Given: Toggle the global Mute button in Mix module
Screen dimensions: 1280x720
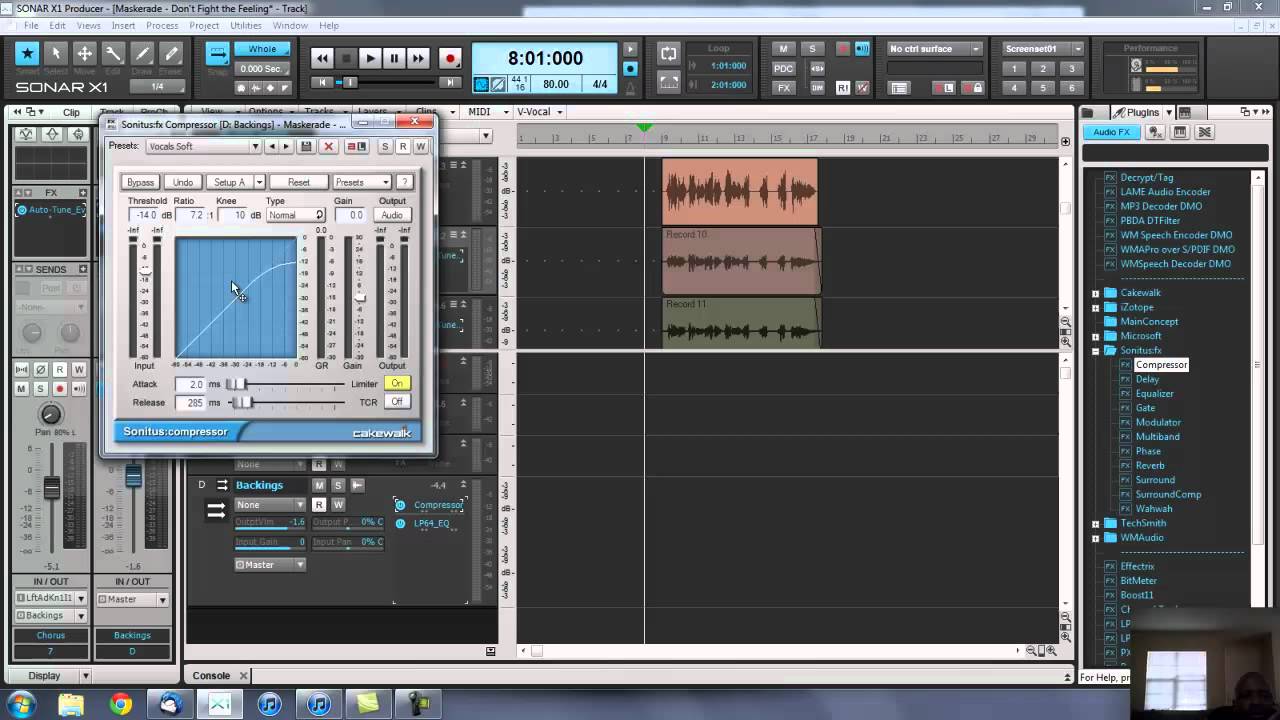Looking at the screenshot, I should pos(784,49).
